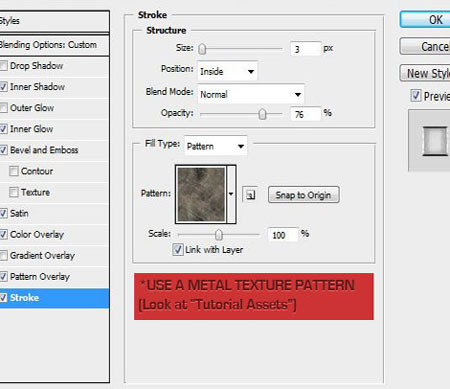This screenshot has width=450, height=389.
Task: Toggle Bevel and Emboss checkbox
Action: (x=3, y=150)
